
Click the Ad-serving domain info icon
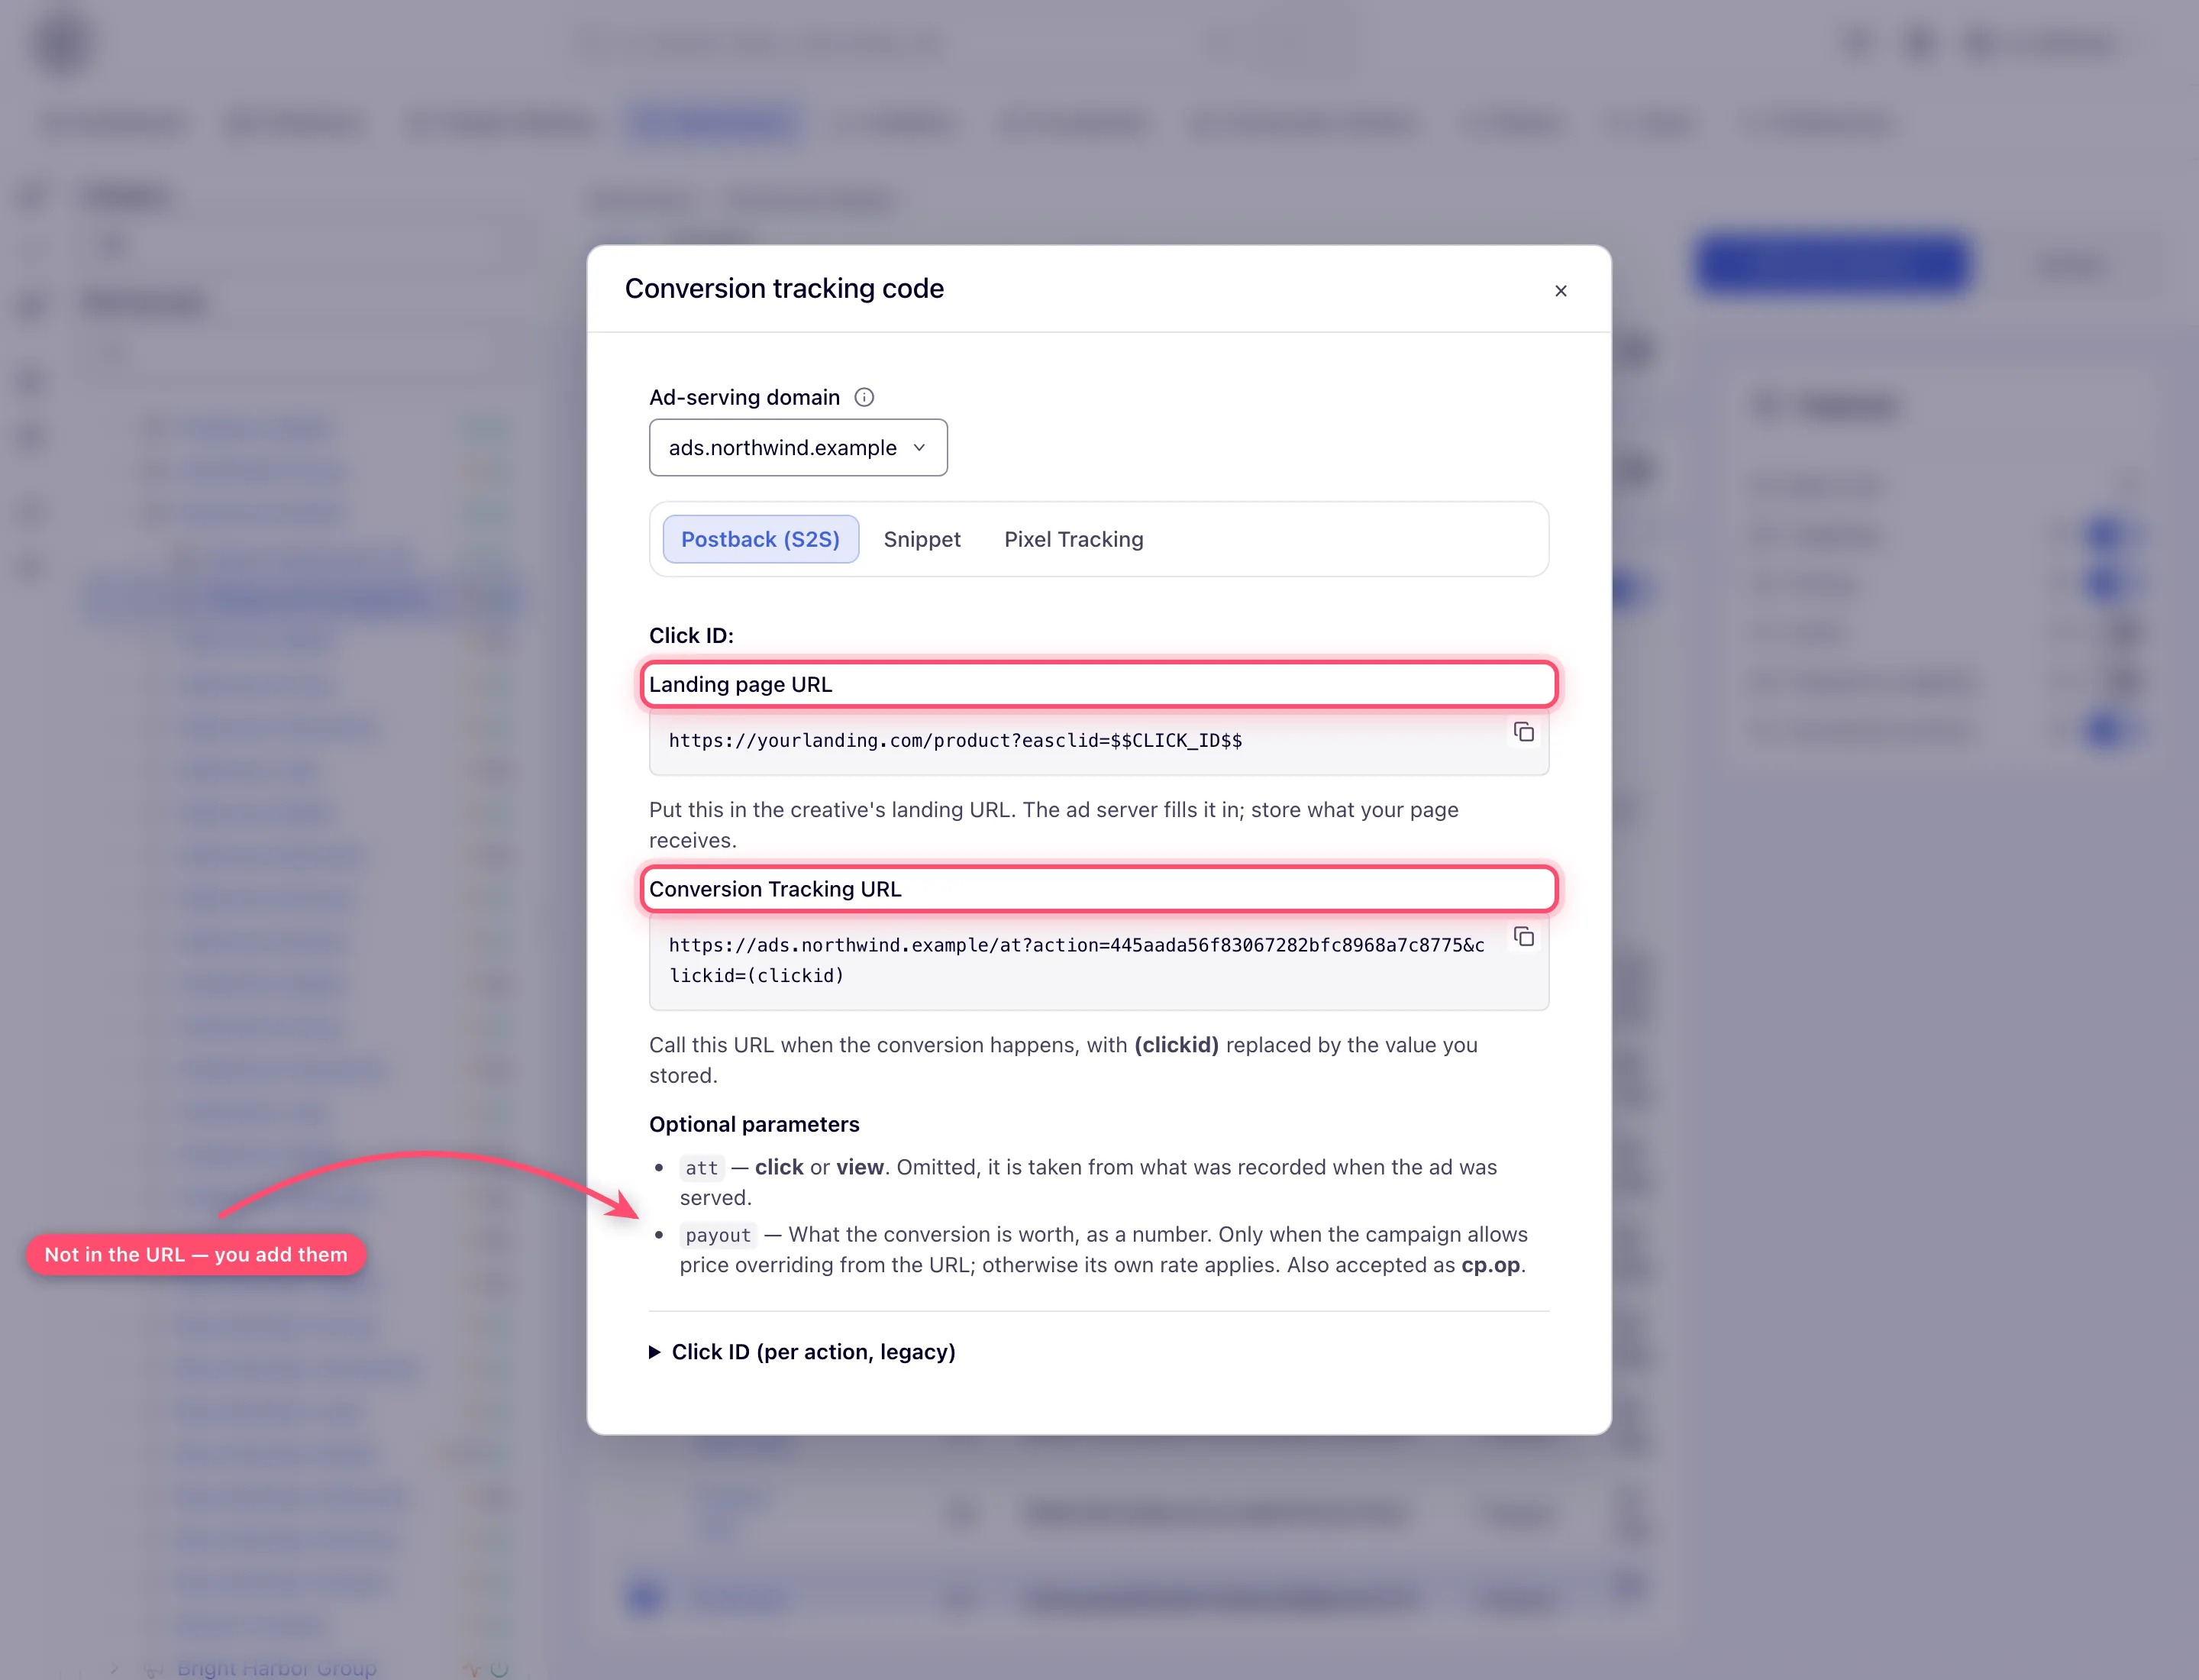864,398
